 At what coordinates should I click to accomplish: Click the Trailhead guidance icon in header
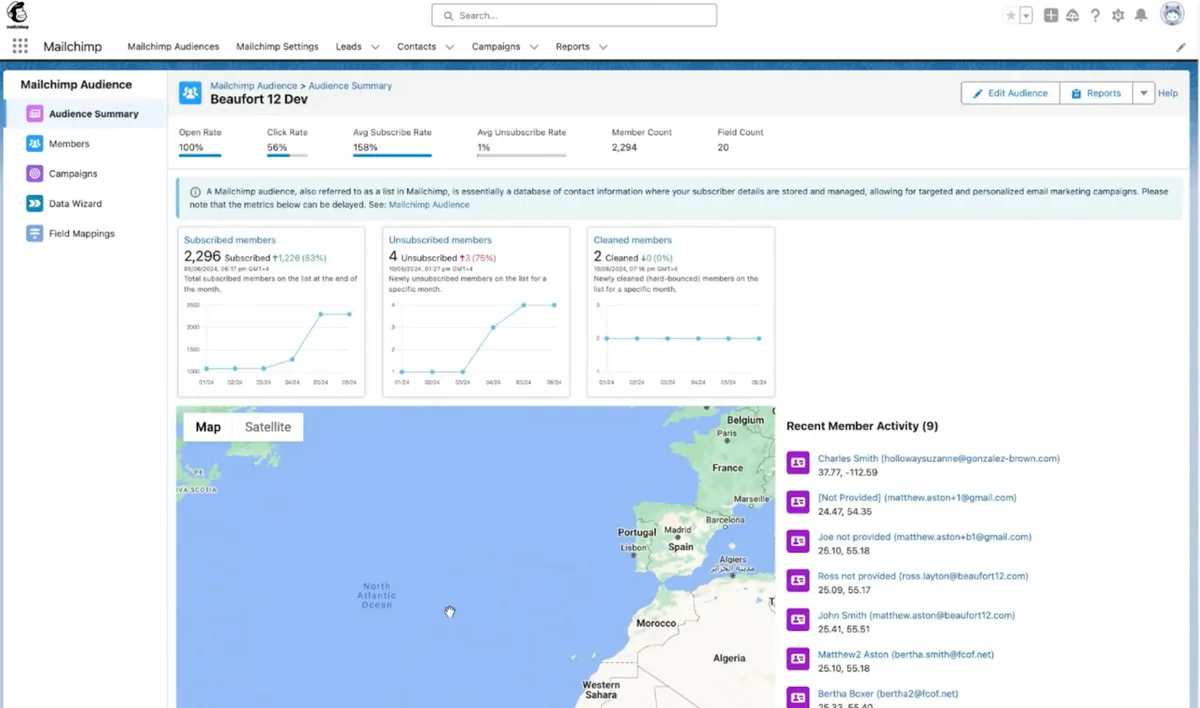click(1073, 16)
